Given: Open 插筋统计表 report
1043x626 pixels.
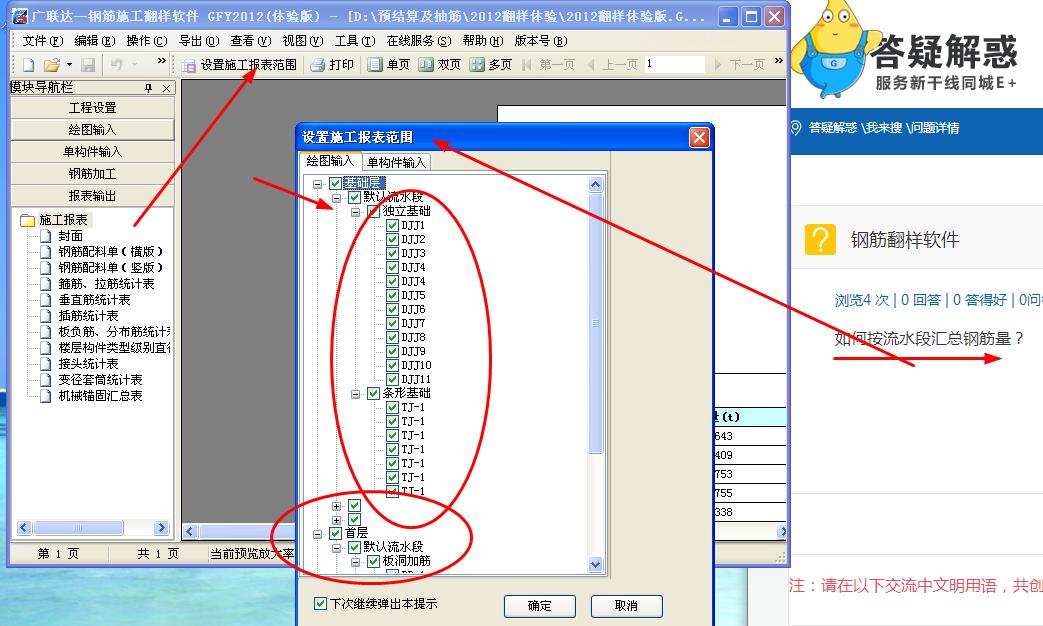Looking at the screenshot, I should [88, 316].
